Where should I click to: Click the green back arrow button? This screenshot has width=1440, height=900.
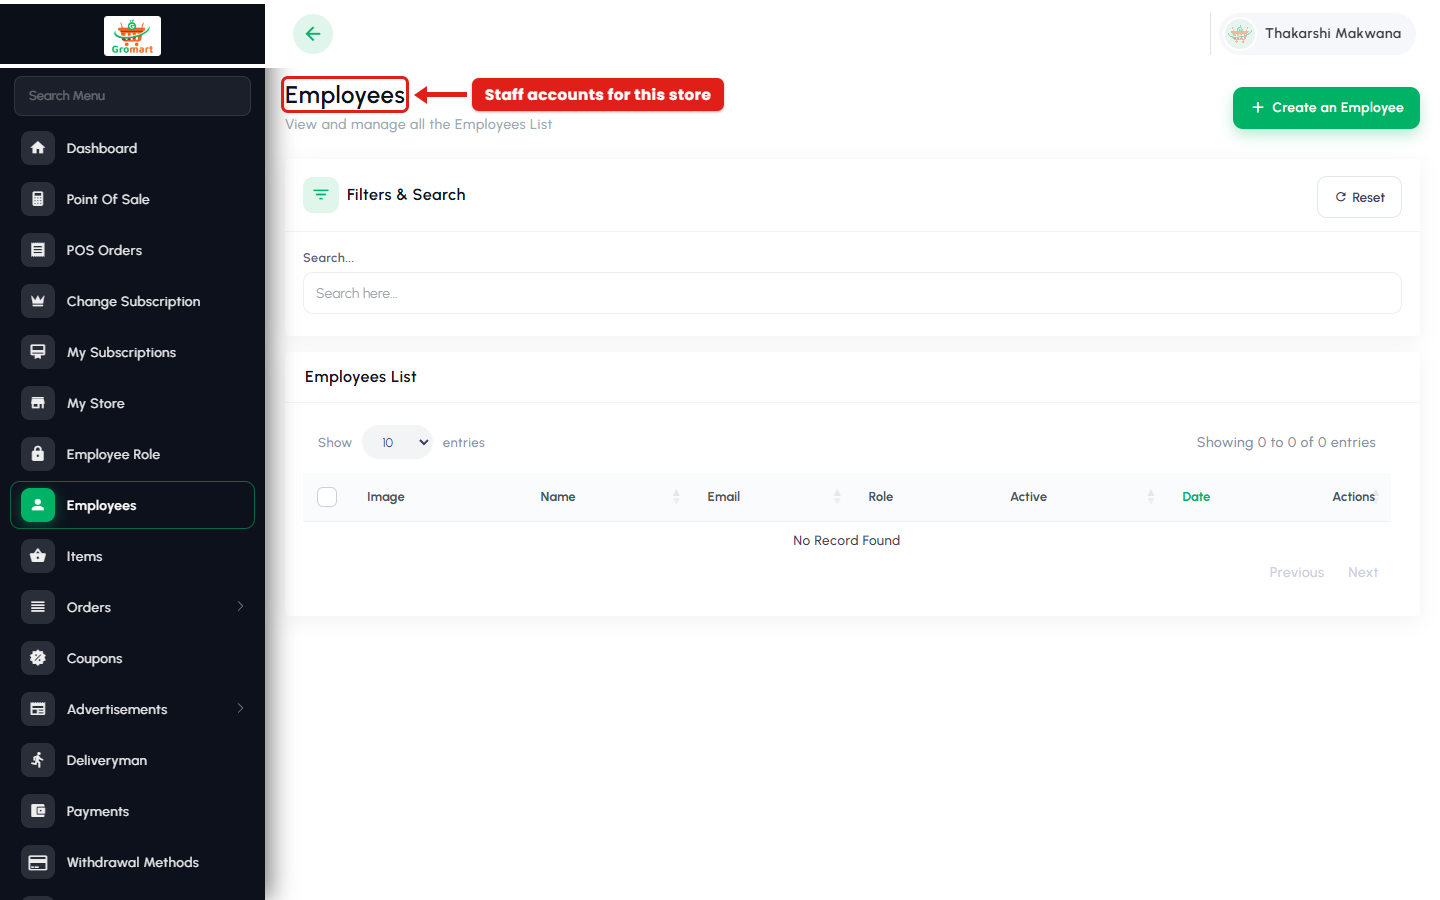pos(313,34)
